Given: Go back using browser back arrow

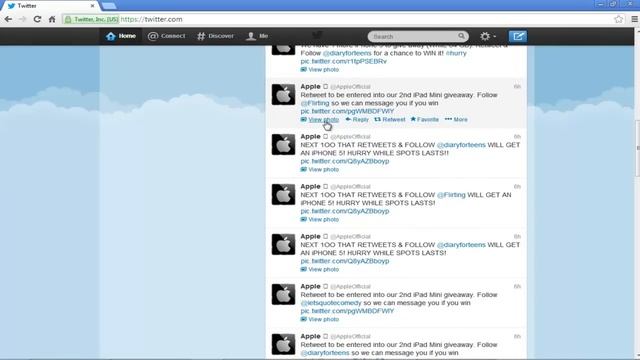Looking at the screenshot, I should [8, 19].
